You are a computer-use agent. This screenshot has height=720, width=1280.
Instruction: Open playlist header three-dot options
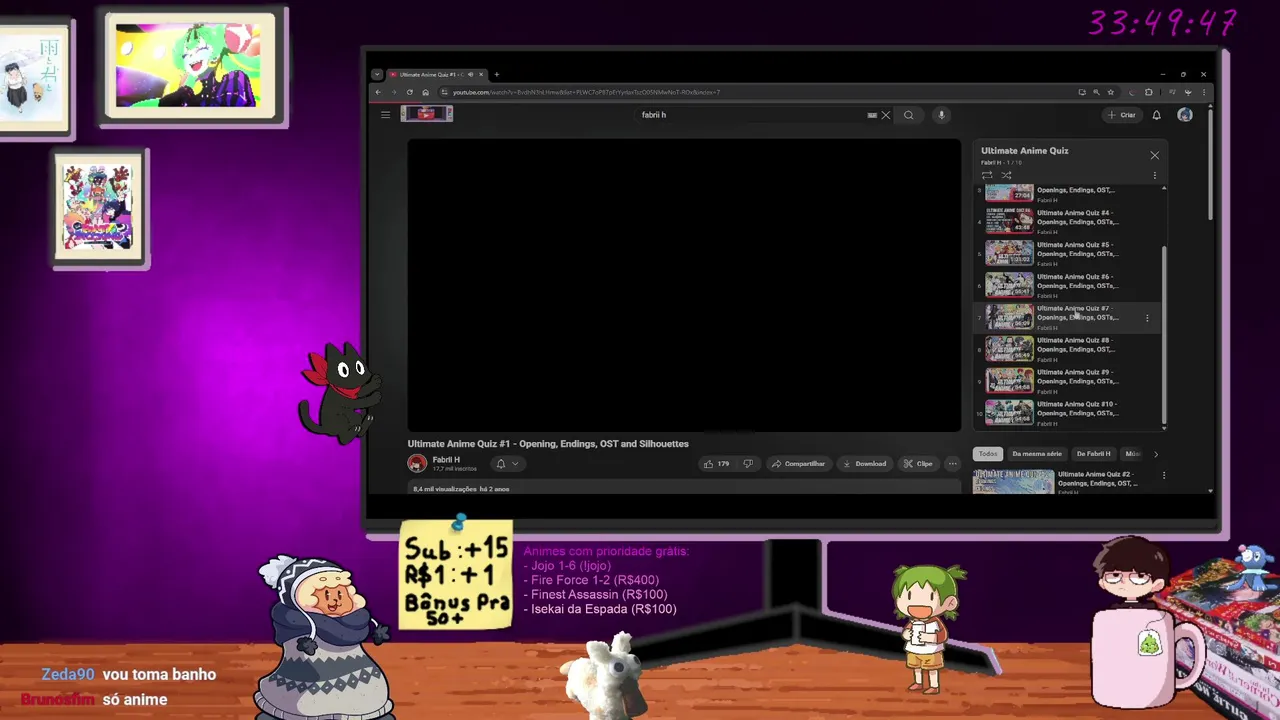1155,175
